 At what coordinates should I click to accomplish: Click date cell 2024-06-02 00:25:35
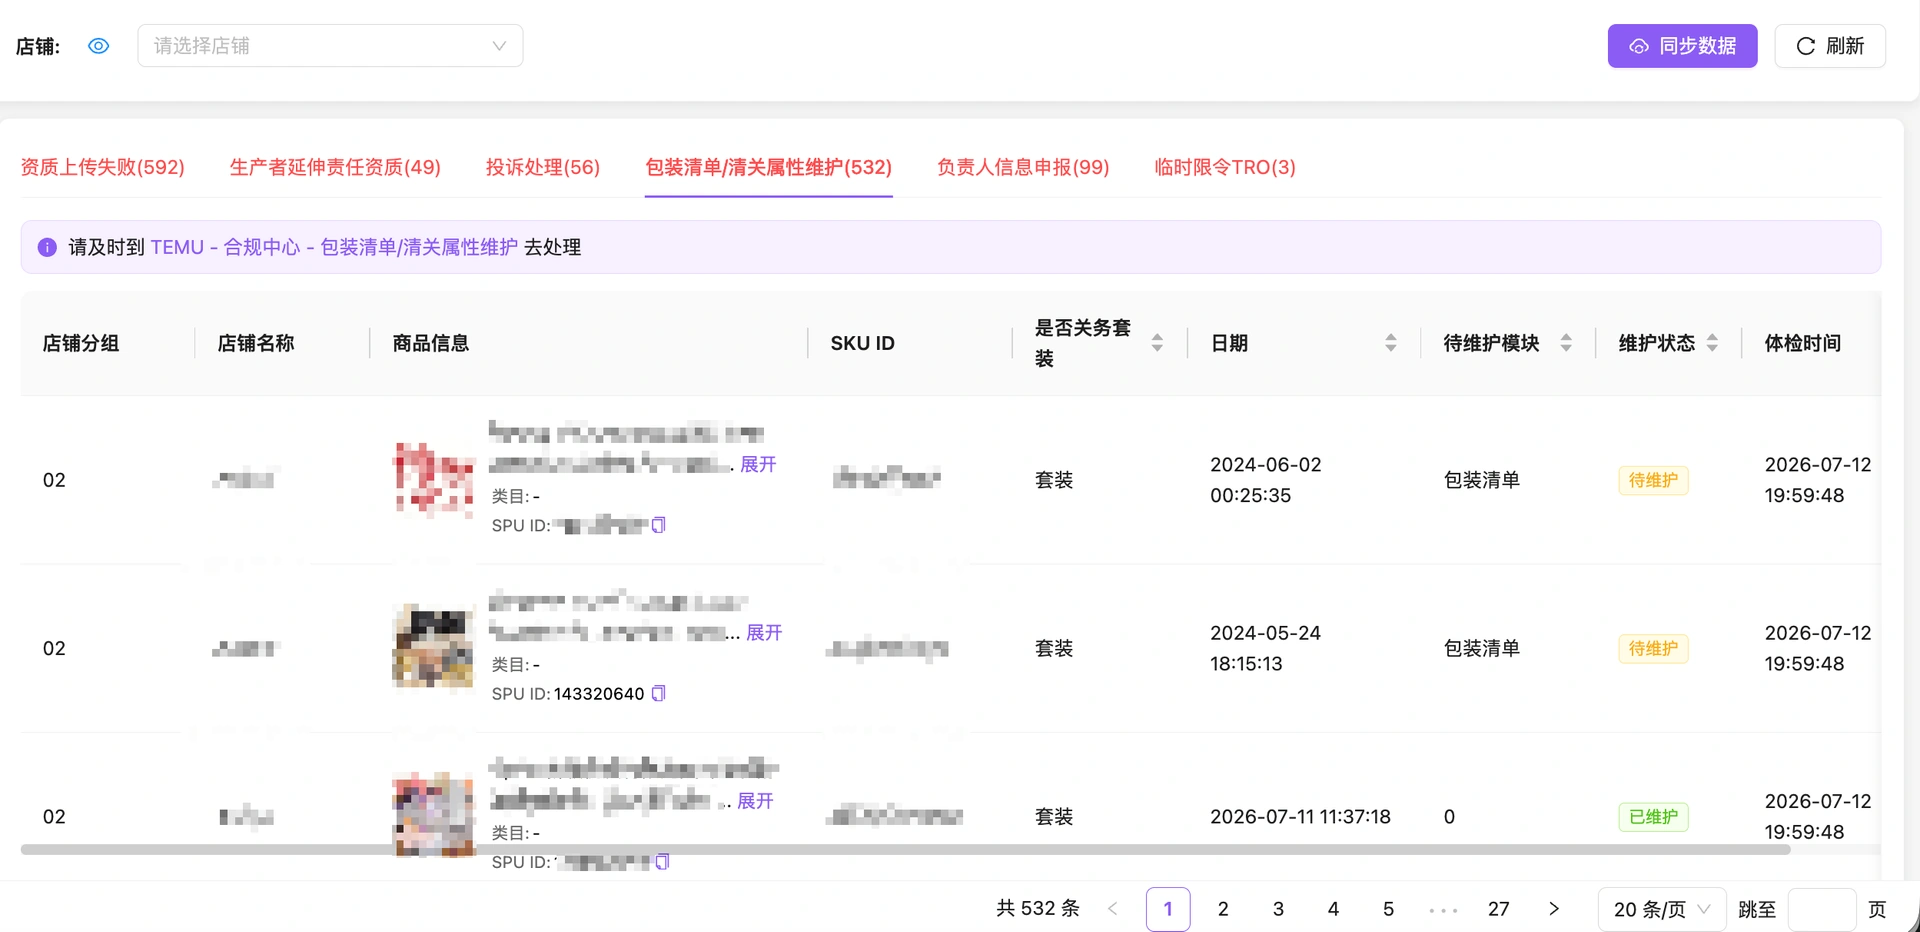click(1266, 480)
